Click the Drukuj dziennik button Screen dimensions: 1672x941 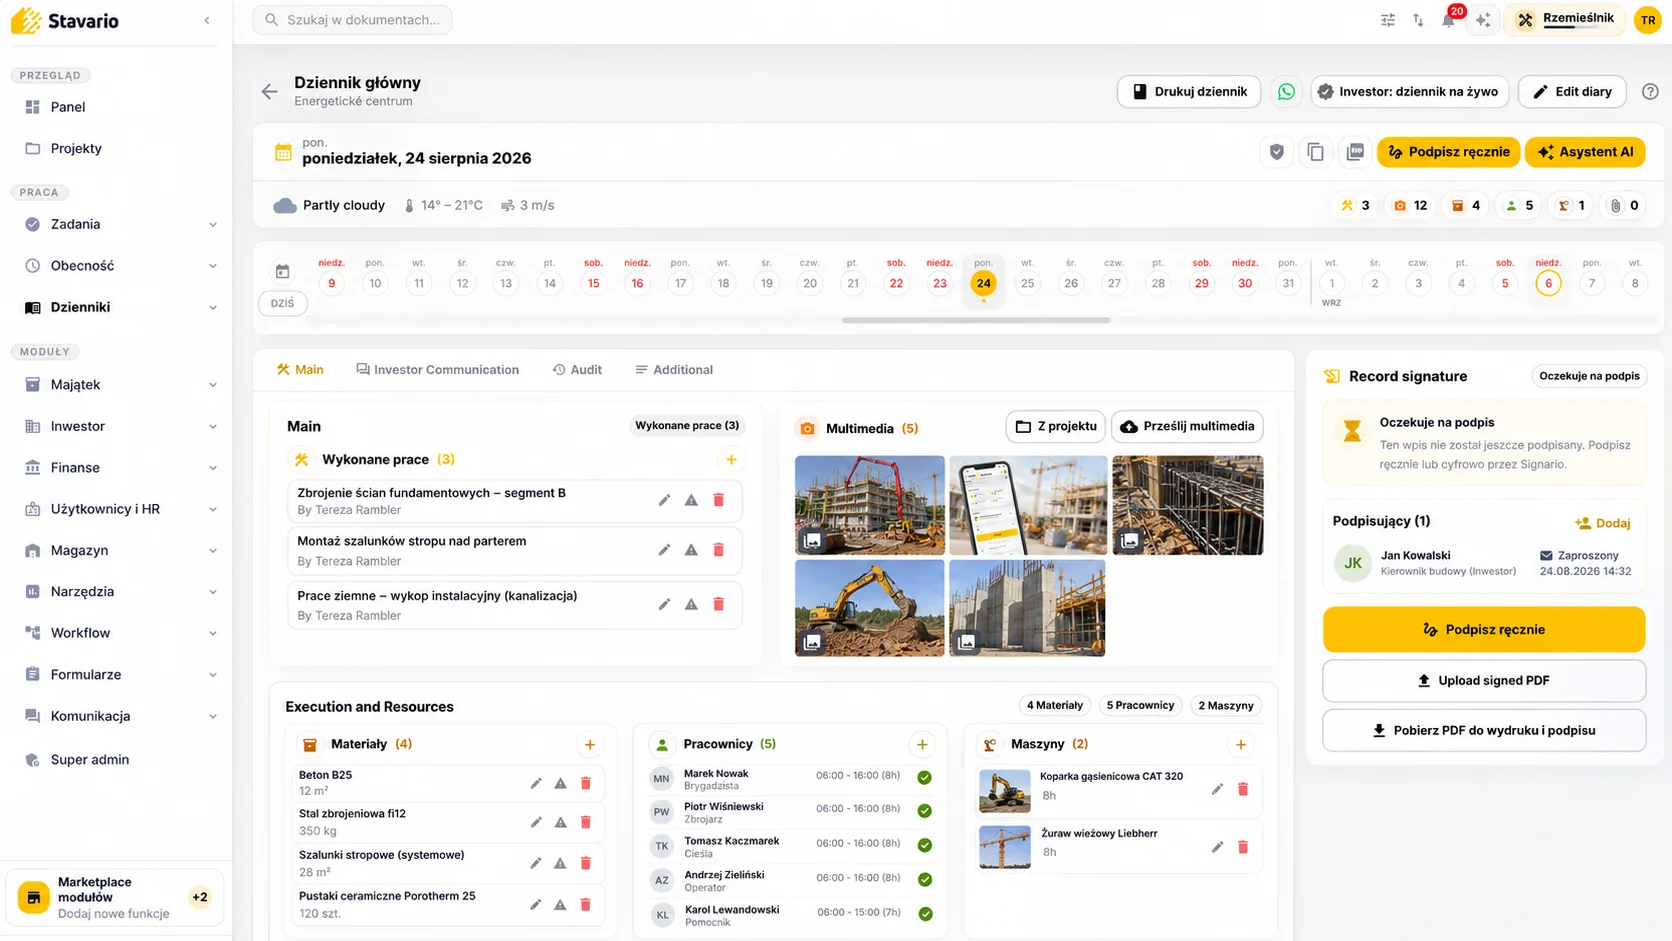pyautogui.click(x=1189, y=91)
